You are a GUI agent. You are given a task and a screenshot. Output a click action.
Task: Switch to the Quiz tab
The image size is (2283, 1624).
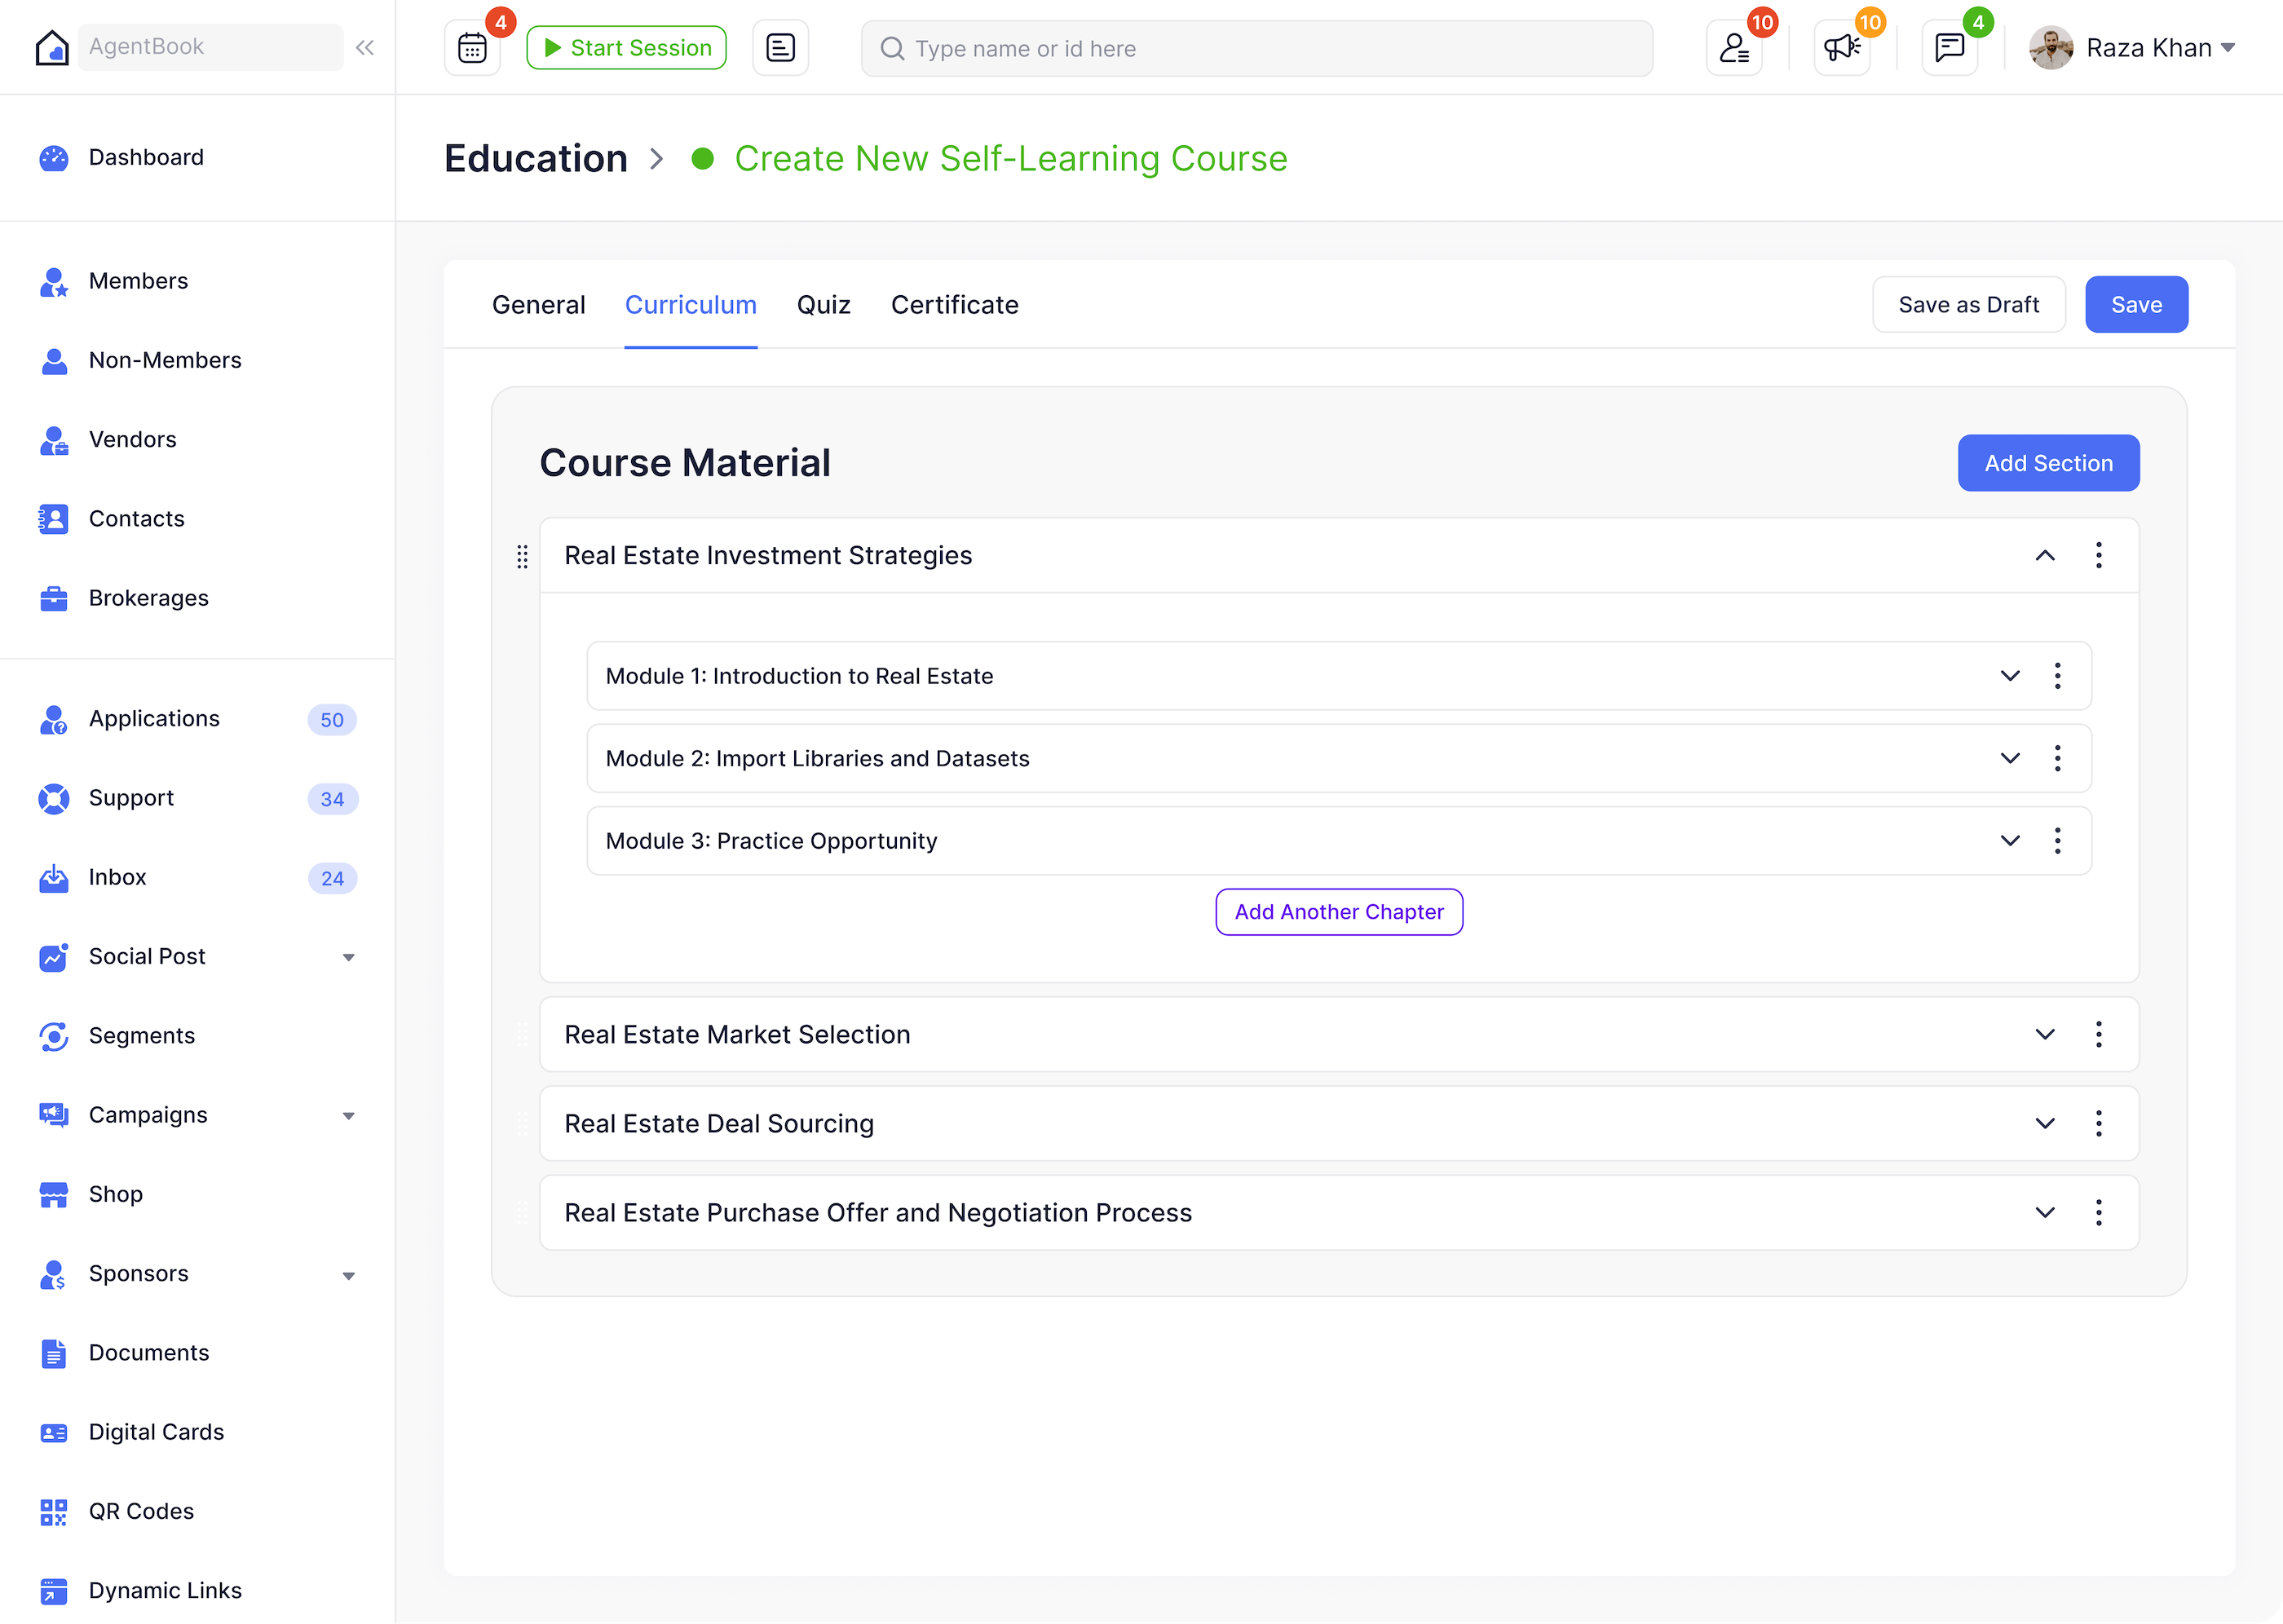pos(823,305)
